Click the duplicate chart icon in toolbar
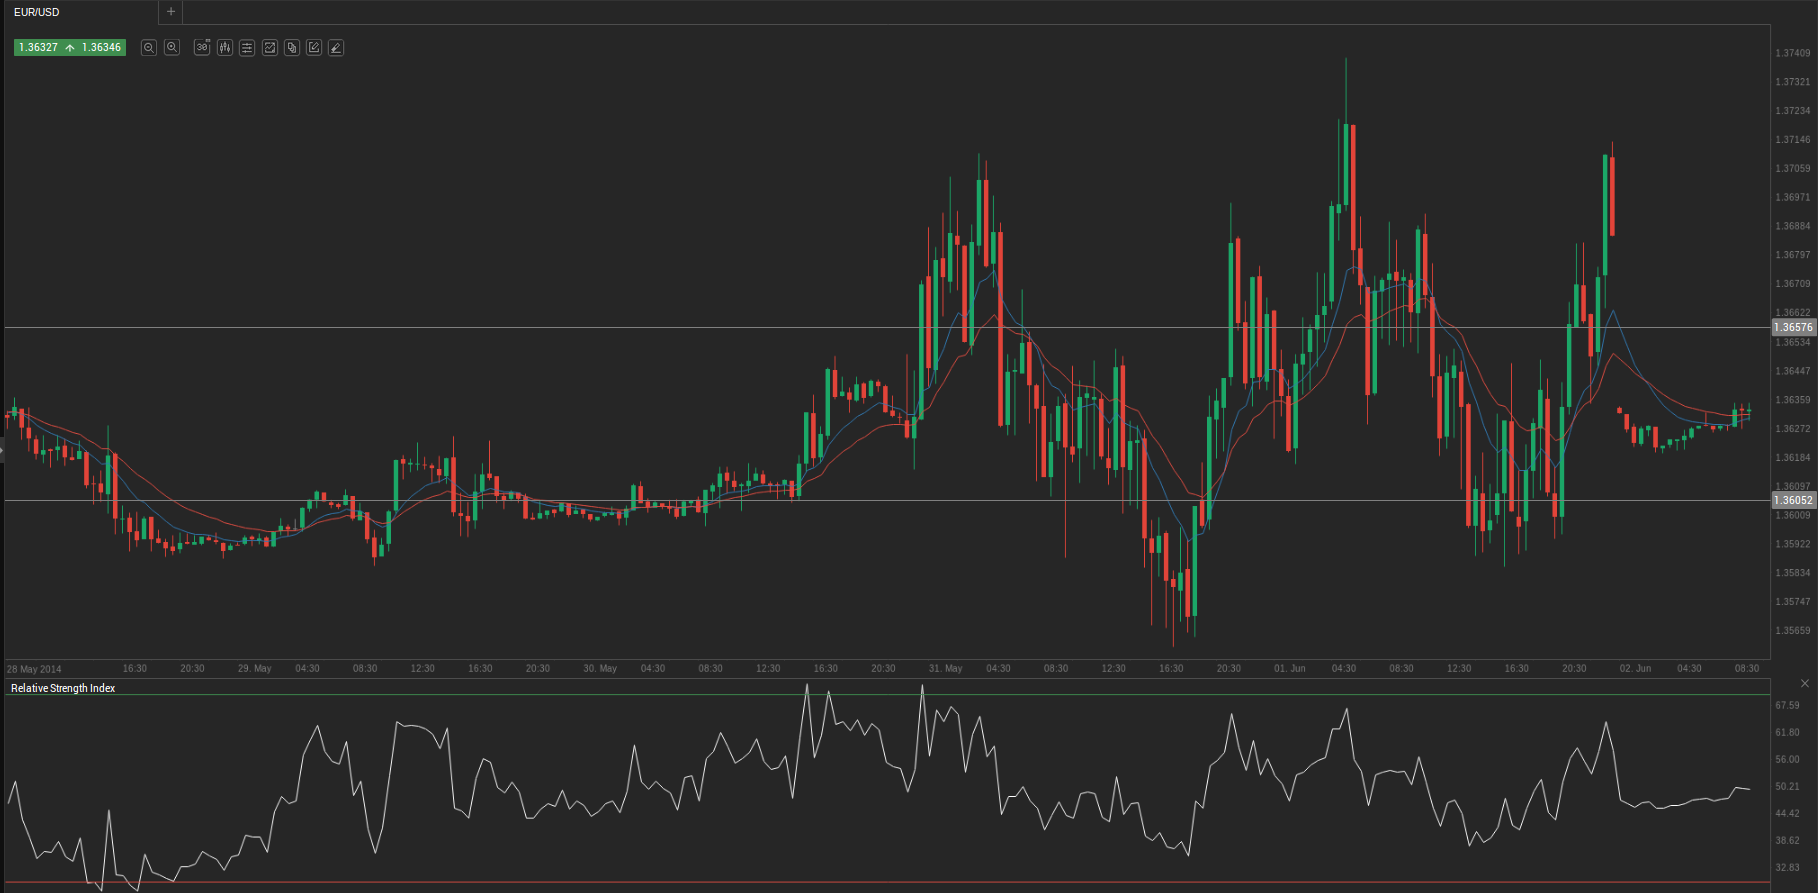 pyautogui.click(x=292, y=47)
